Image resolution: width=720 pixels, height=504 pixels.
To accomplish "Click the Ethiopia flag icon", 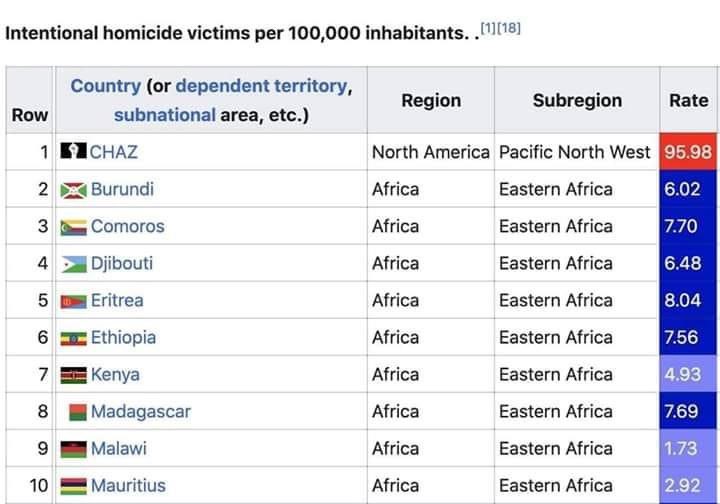I will pos(73,338).
